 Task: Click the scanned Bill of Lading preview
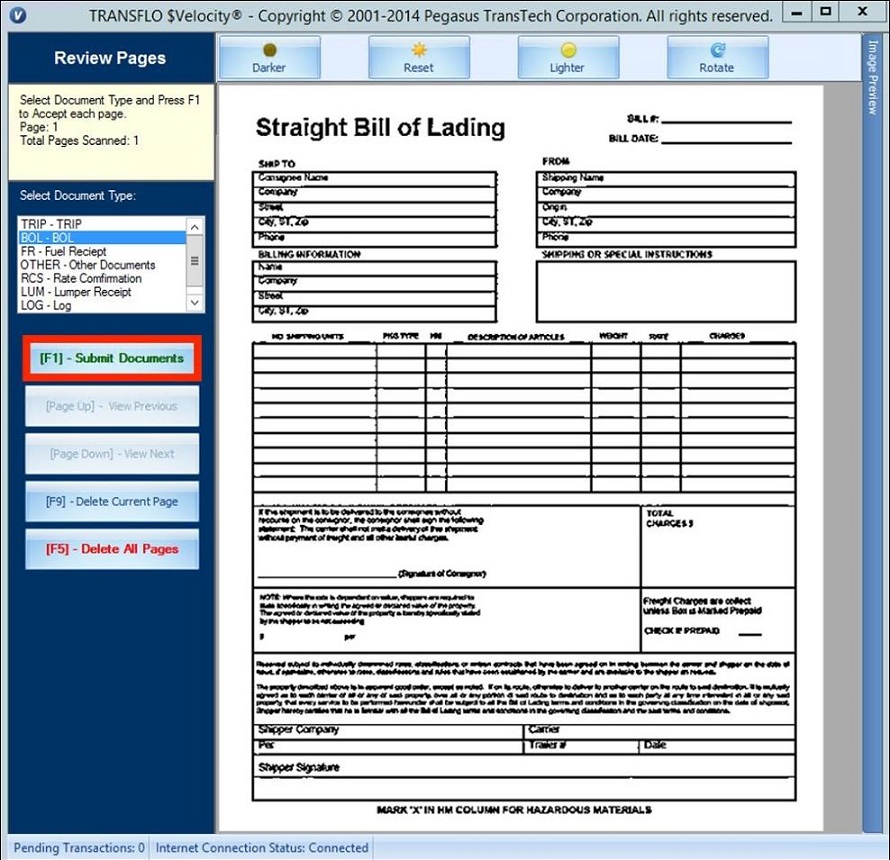coord(521,458)
